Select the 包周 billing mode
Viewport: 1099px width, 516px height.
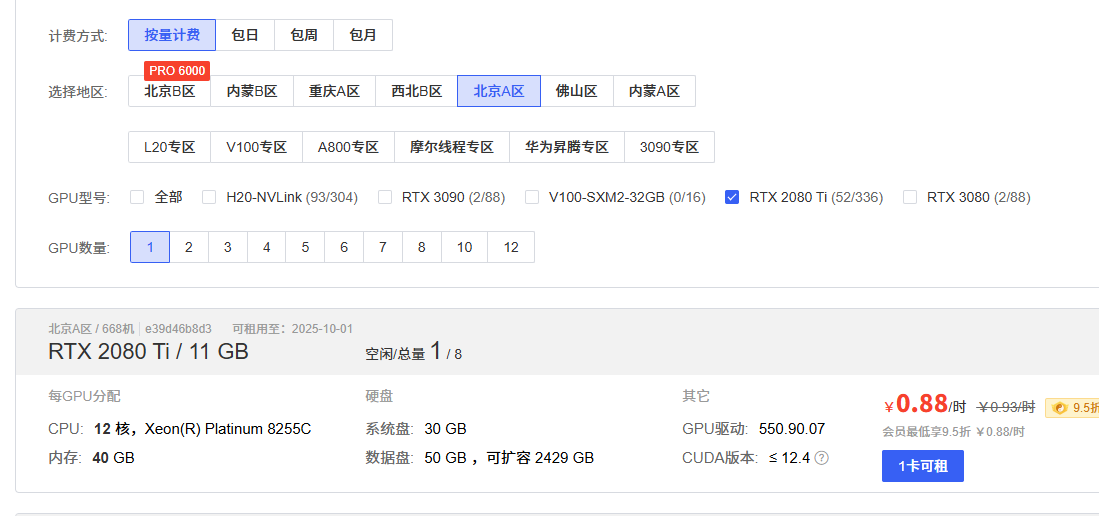304,35
